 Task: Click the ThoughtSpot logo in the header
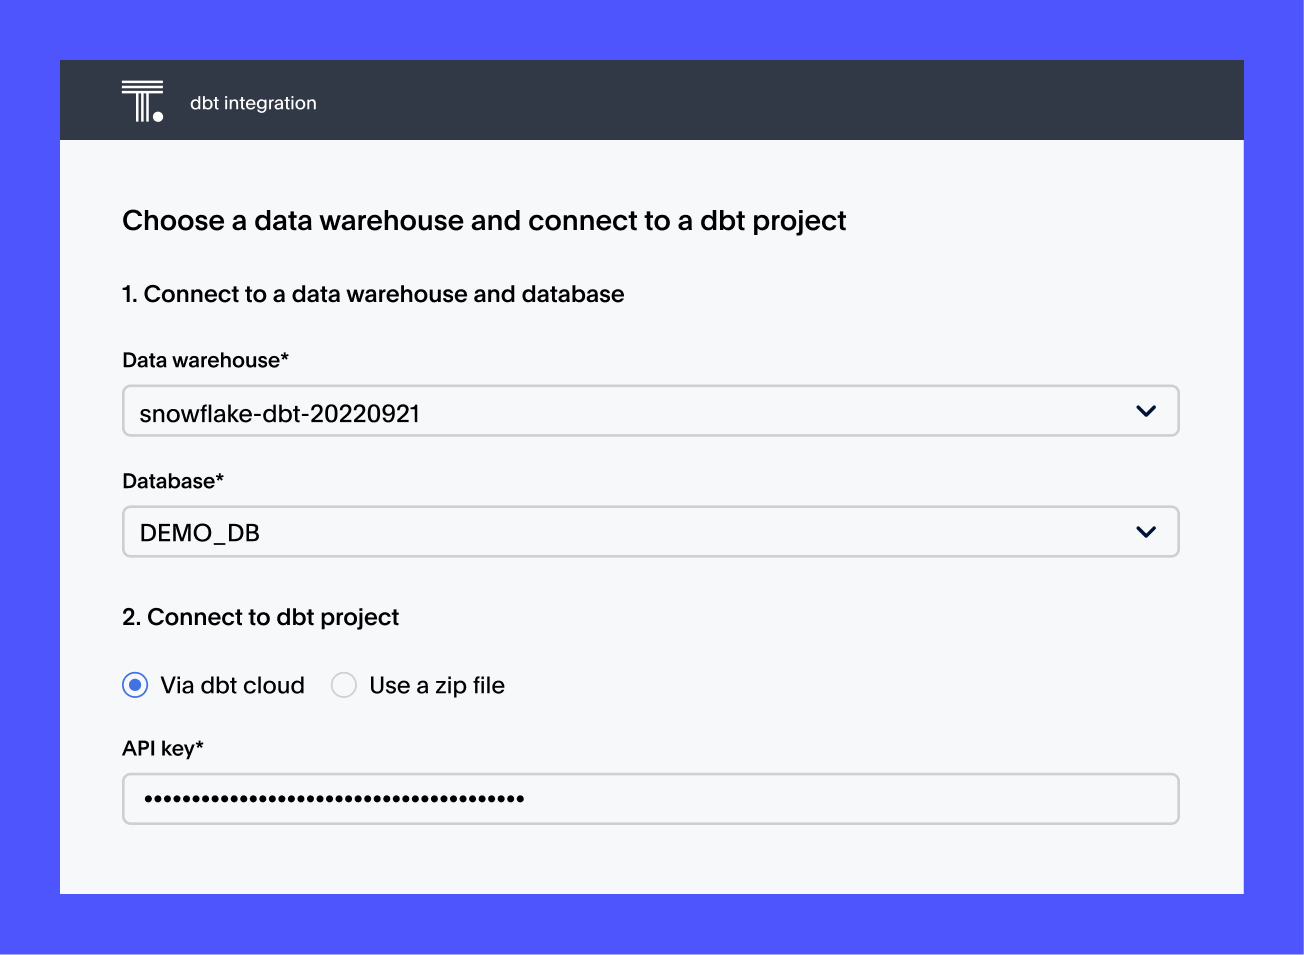(141, 99)
